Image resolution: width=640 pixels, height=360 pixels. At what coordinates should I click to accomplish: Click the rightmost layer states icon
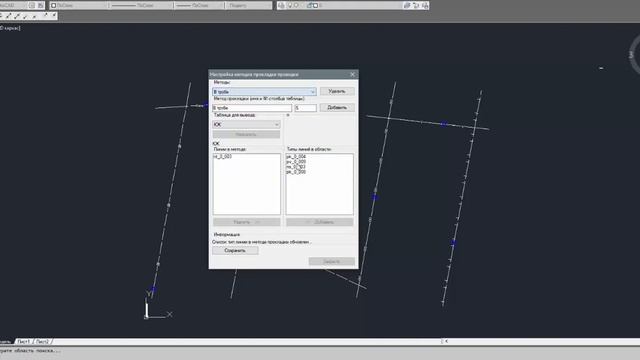(x=425, y=5)
